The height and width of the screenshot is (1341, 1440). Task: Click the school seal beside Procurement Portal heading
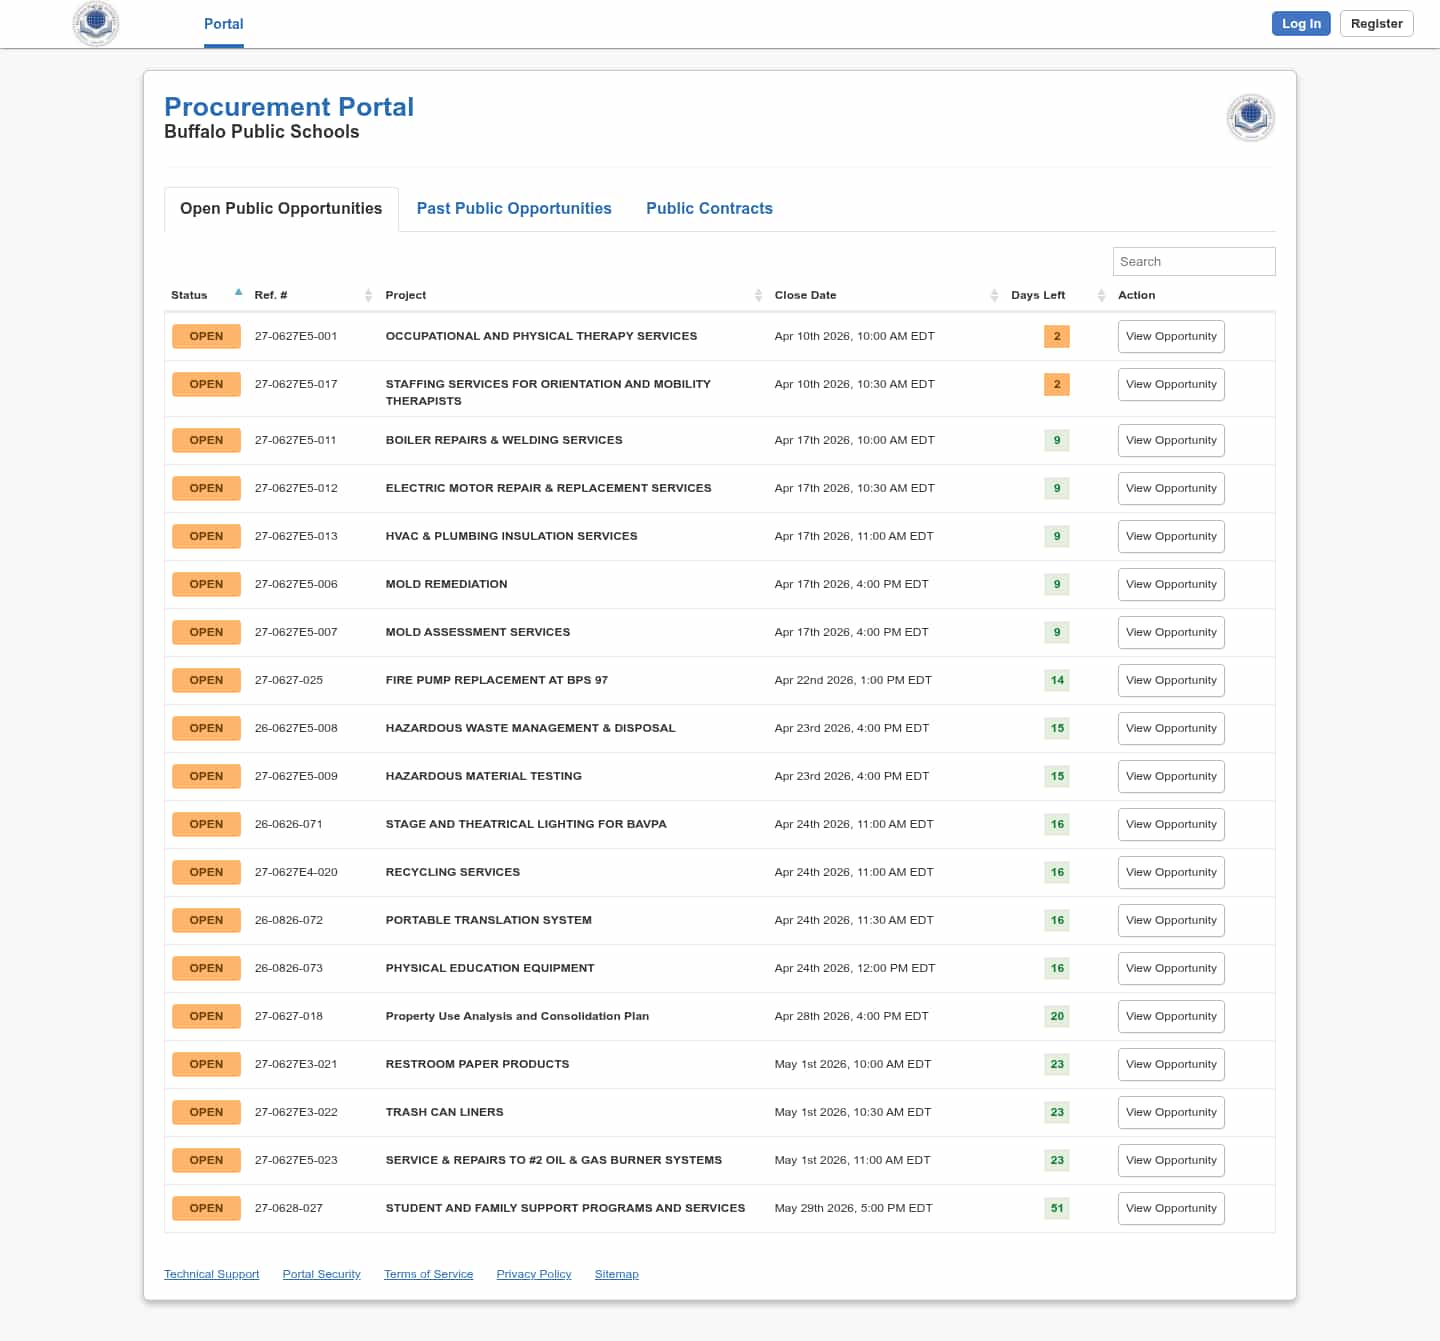(1250, 118)
